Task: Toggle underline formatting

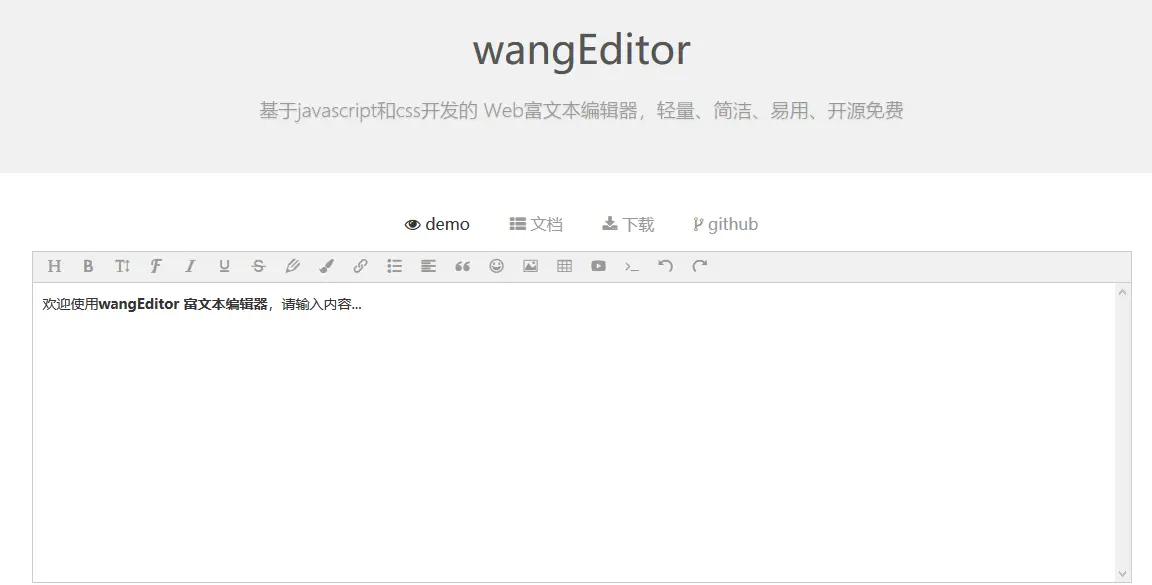Action: (224, 266)
